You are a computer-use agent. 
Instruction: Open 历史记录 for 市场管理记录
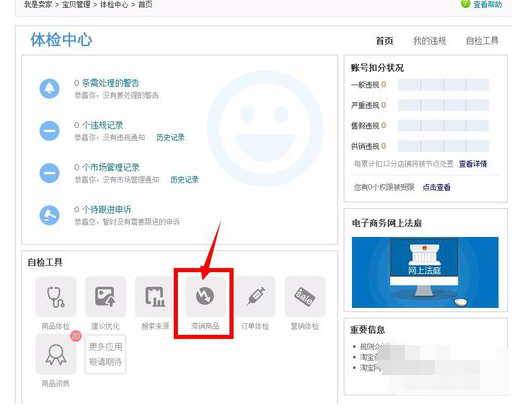pyautogui.click(x=185, y=179)
